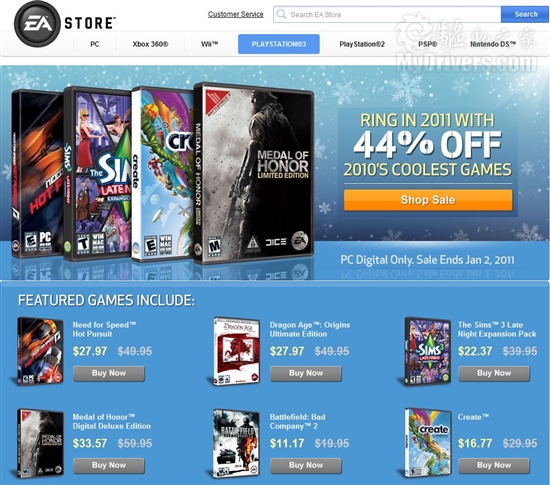550x485 pixels.
Task: Click in the Search EA Store field
Action: (387, 14)
